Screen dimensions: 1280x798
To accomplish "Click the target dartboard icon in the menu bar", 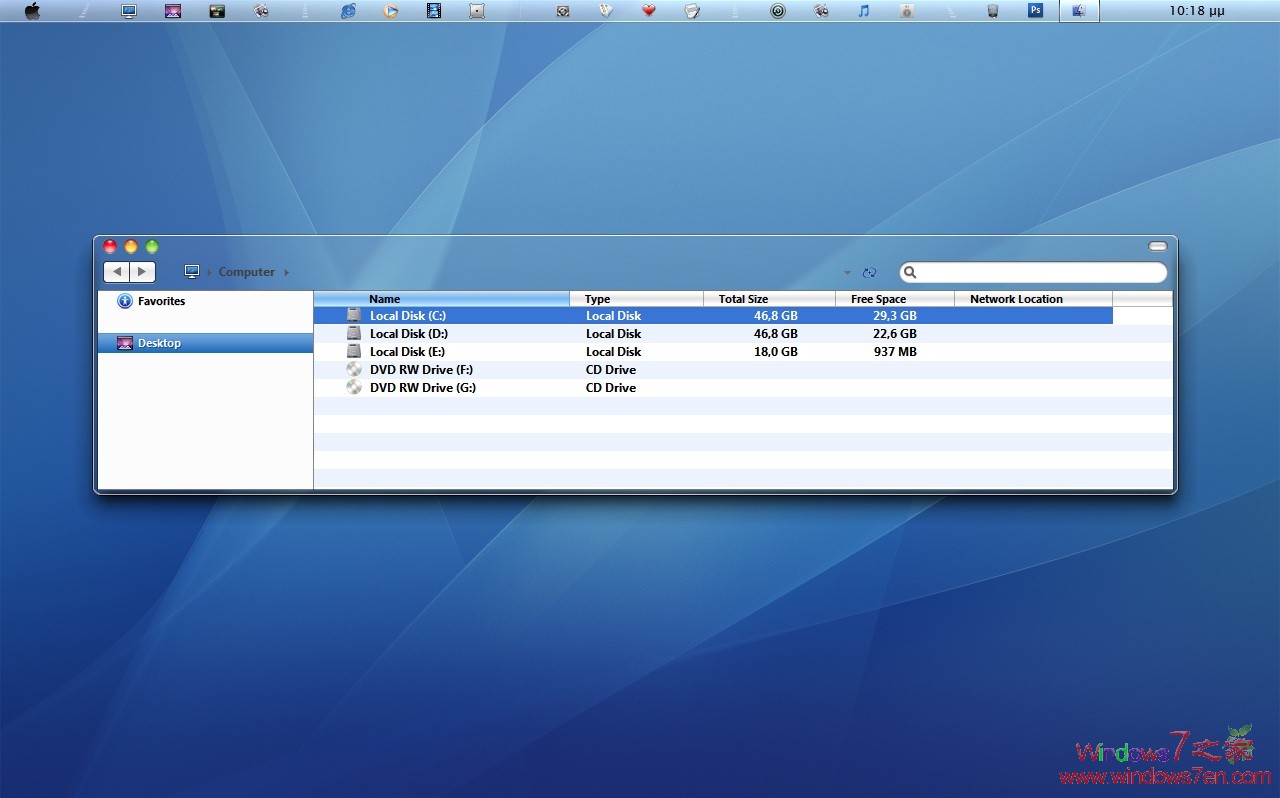I will coord(778,10).
